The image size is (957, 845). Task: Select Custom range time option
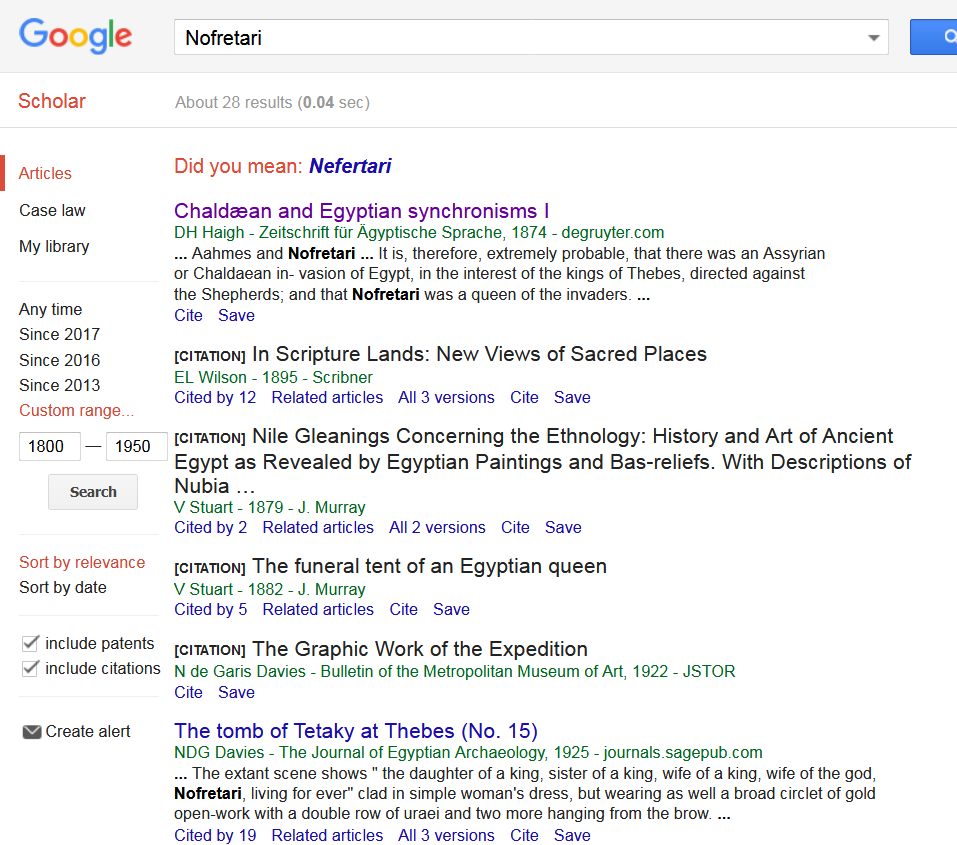click(x=76, y=410)
